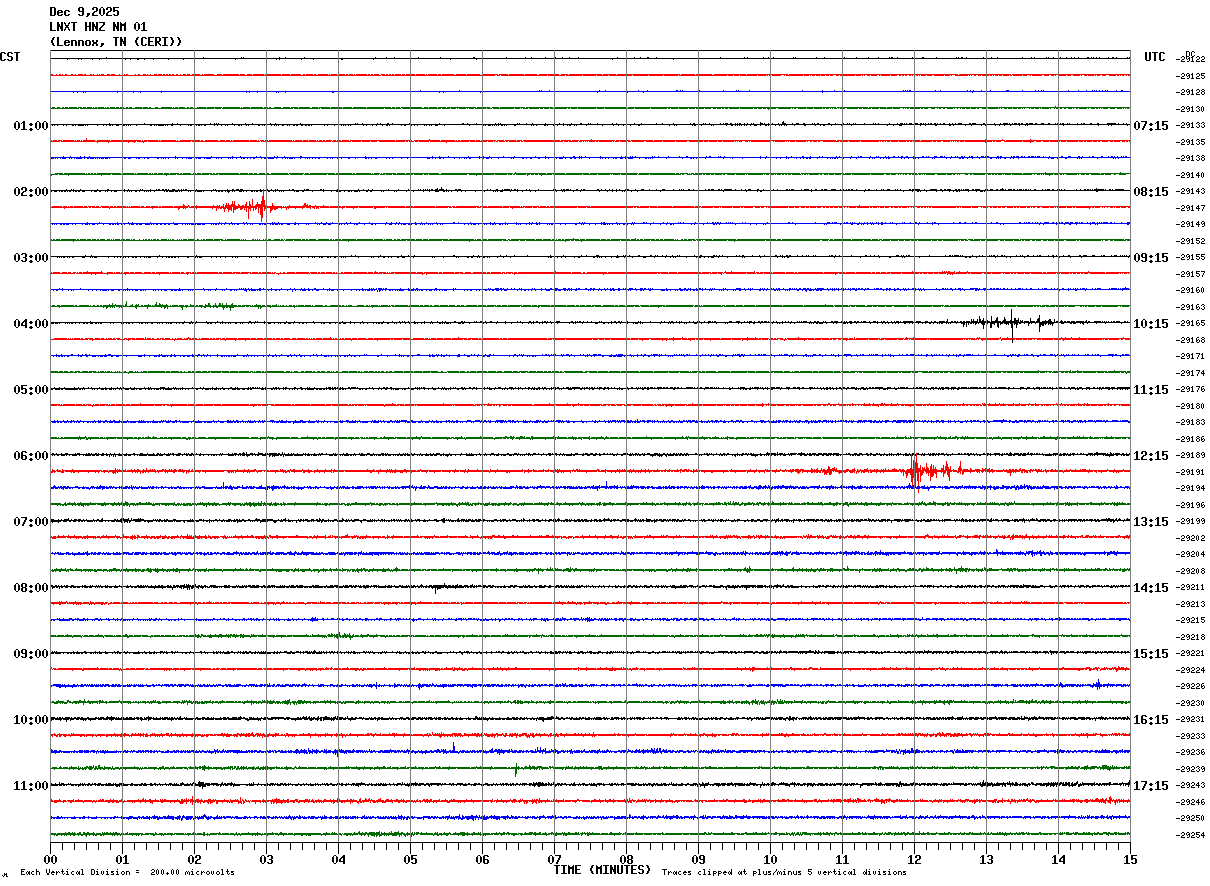Click the '07:15' UTC time label
Image resolution: width=1210 pixels, height=886 pixels.
pyautogui.click(x=1151, y=126)
